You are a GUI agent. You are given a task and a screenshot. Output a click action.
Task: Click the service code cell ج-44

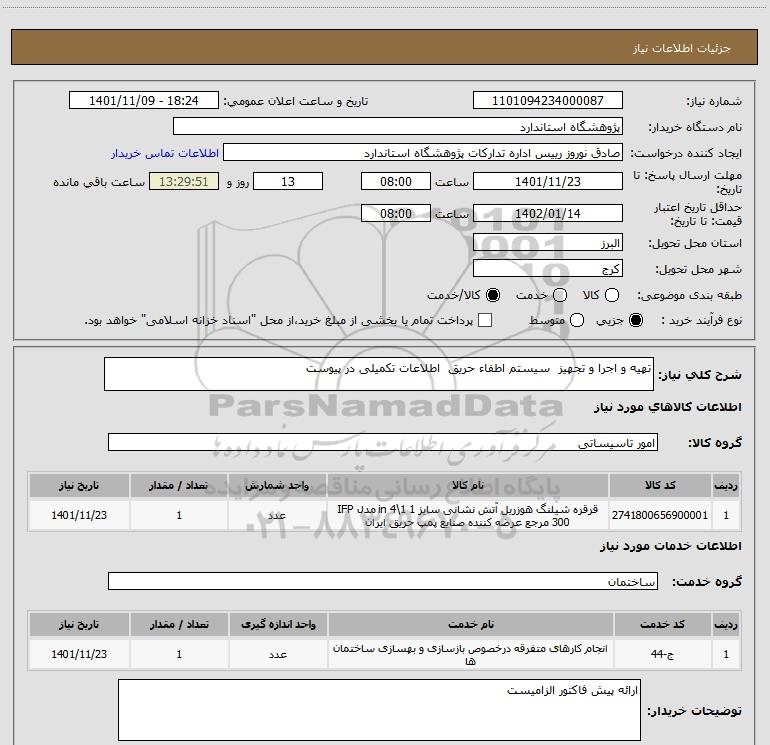[x=662, y=654]
